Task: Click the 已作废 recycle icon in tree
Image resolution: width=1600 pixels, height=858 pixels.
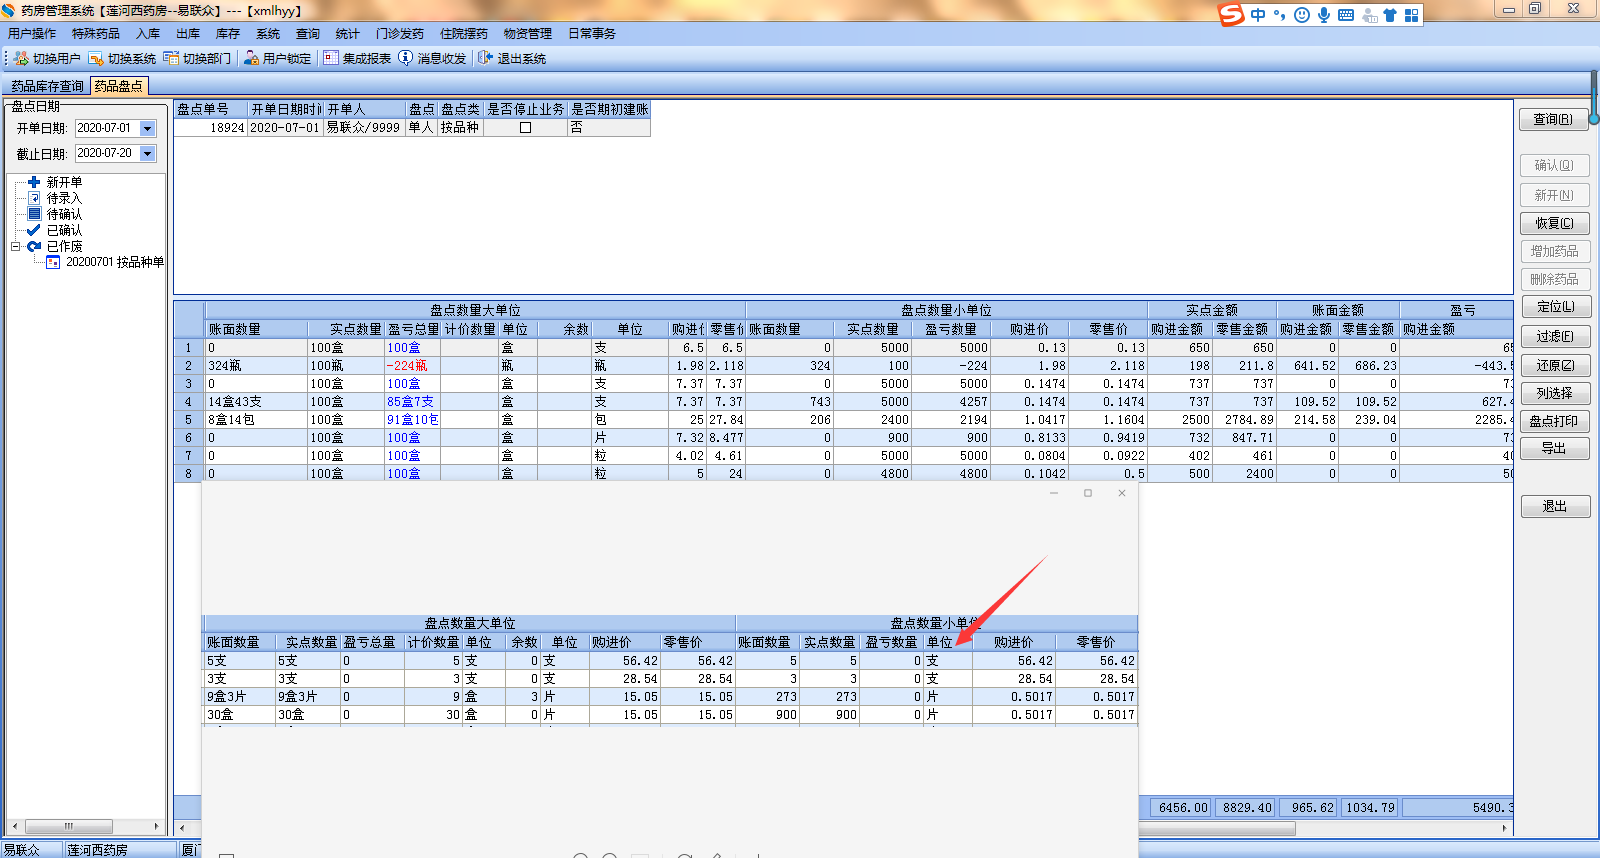Action: coord(34,246)
